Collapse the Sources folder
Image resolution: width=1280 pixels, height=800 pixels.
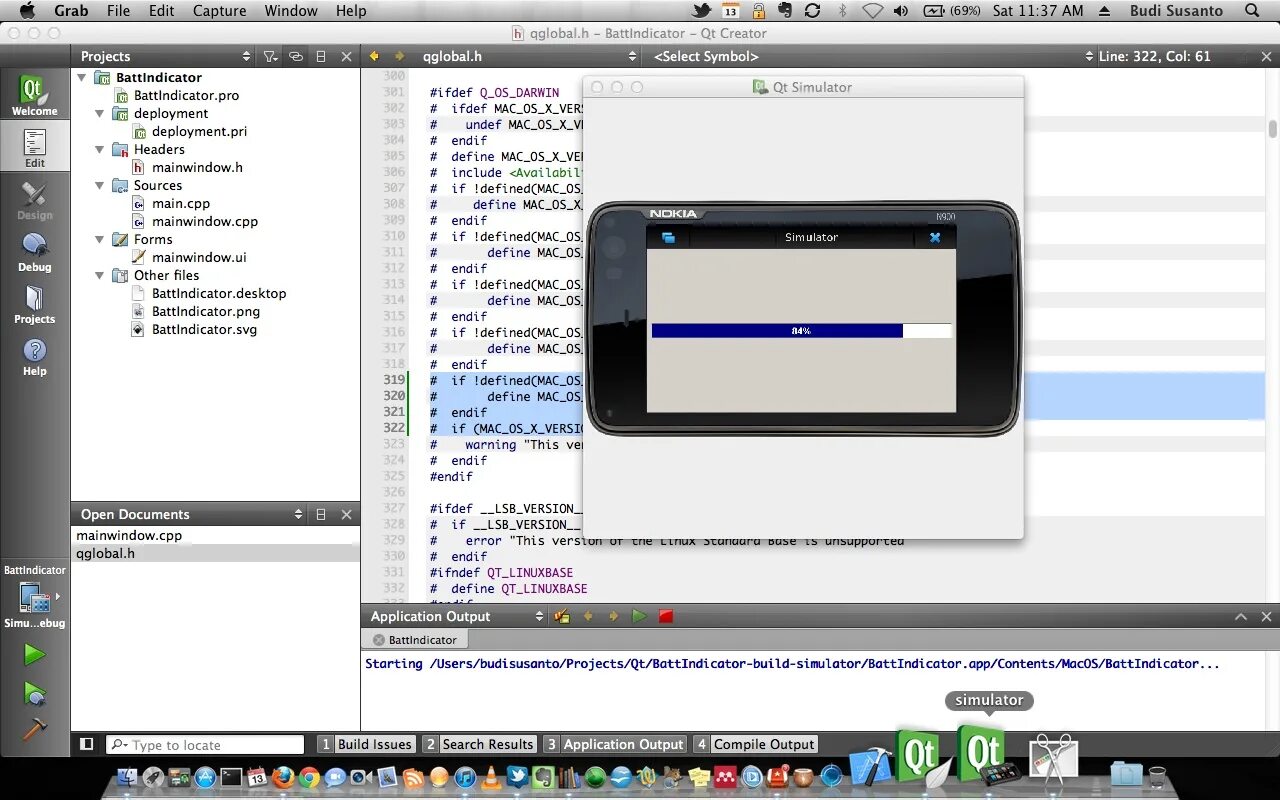(99, 185)
